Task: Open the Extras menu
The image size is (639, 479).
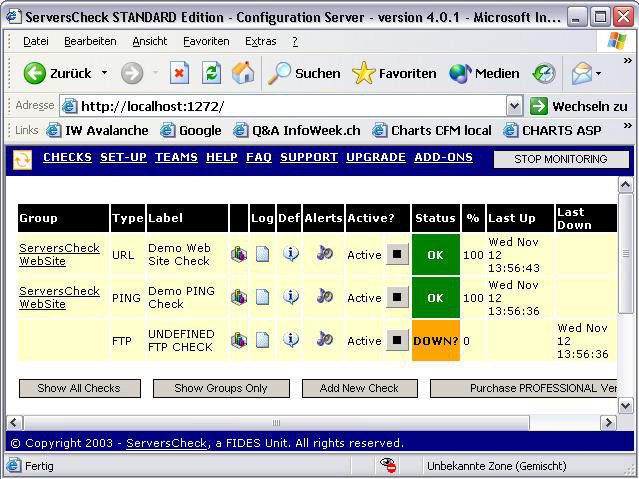Action: [x=260, y=41]
